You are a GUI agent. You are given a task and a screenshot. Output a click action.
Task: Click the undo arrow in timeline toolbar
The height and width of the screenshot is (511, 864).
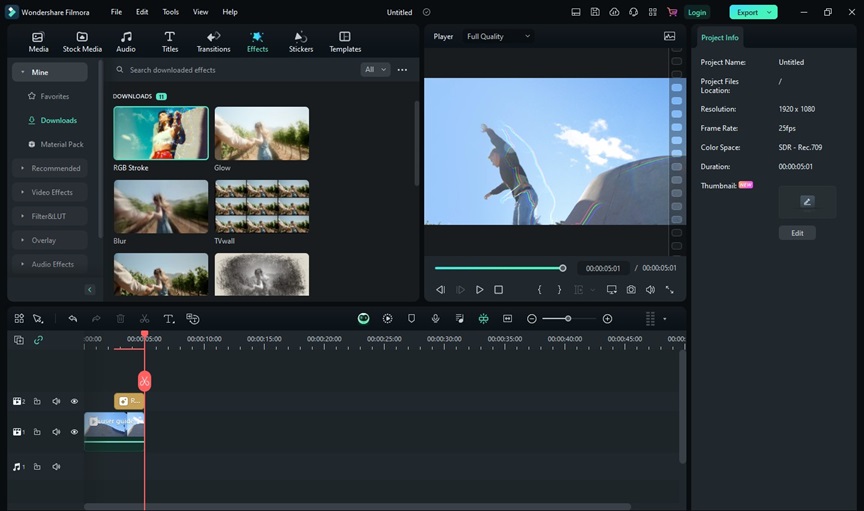[73, 319]
